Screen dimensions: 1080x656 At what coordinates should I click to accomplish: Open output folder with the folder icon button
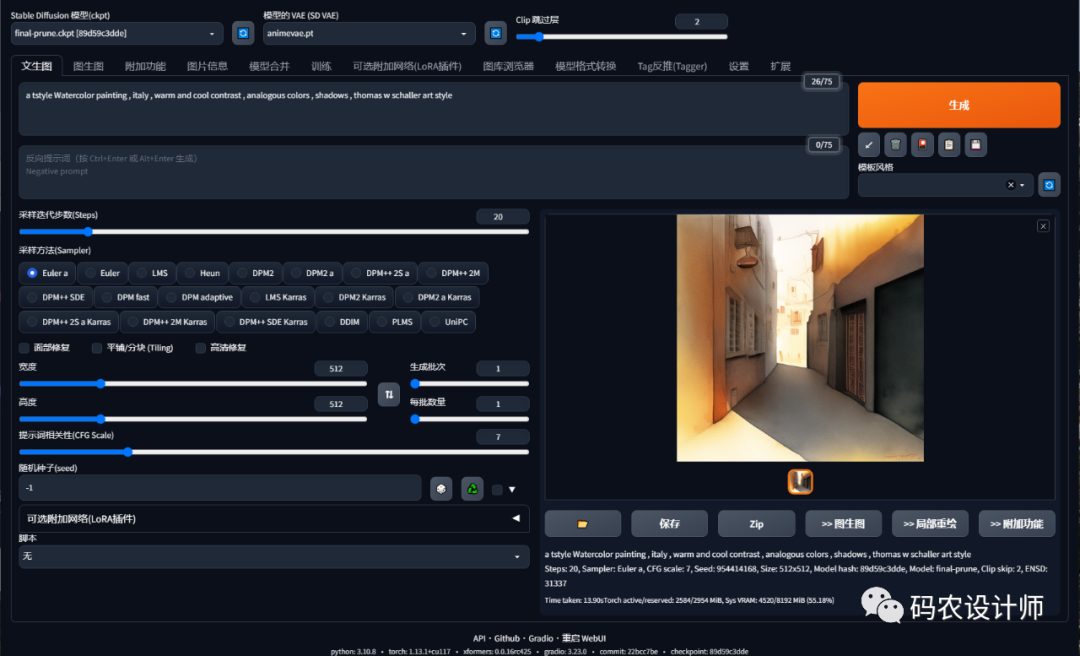click(582, 523)
